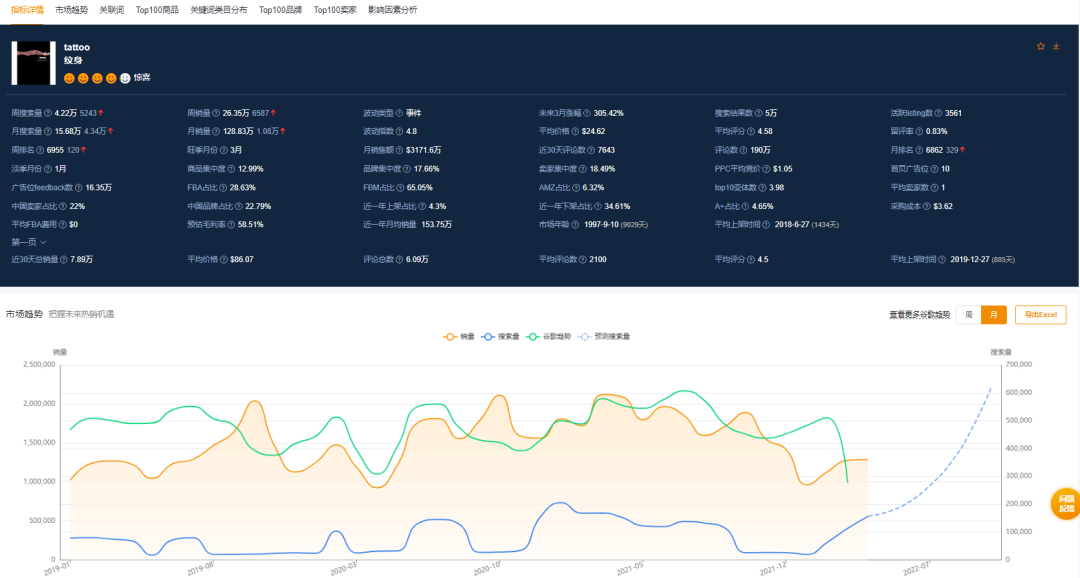Toggle the 预测搜索量 legend series
Viewport: 1080px width, 578px height.
(604, 337)
